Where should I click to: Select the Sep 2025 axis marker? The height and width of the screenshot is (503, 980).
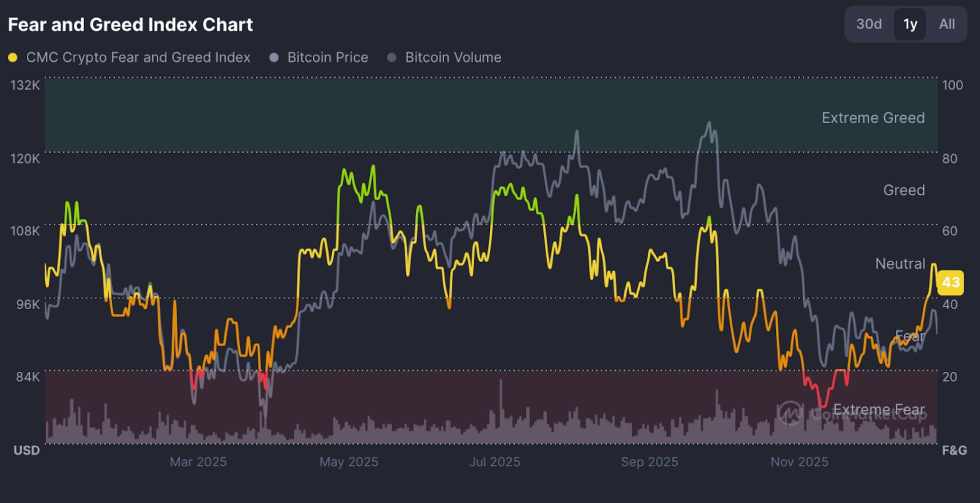(x=649, y=461)
